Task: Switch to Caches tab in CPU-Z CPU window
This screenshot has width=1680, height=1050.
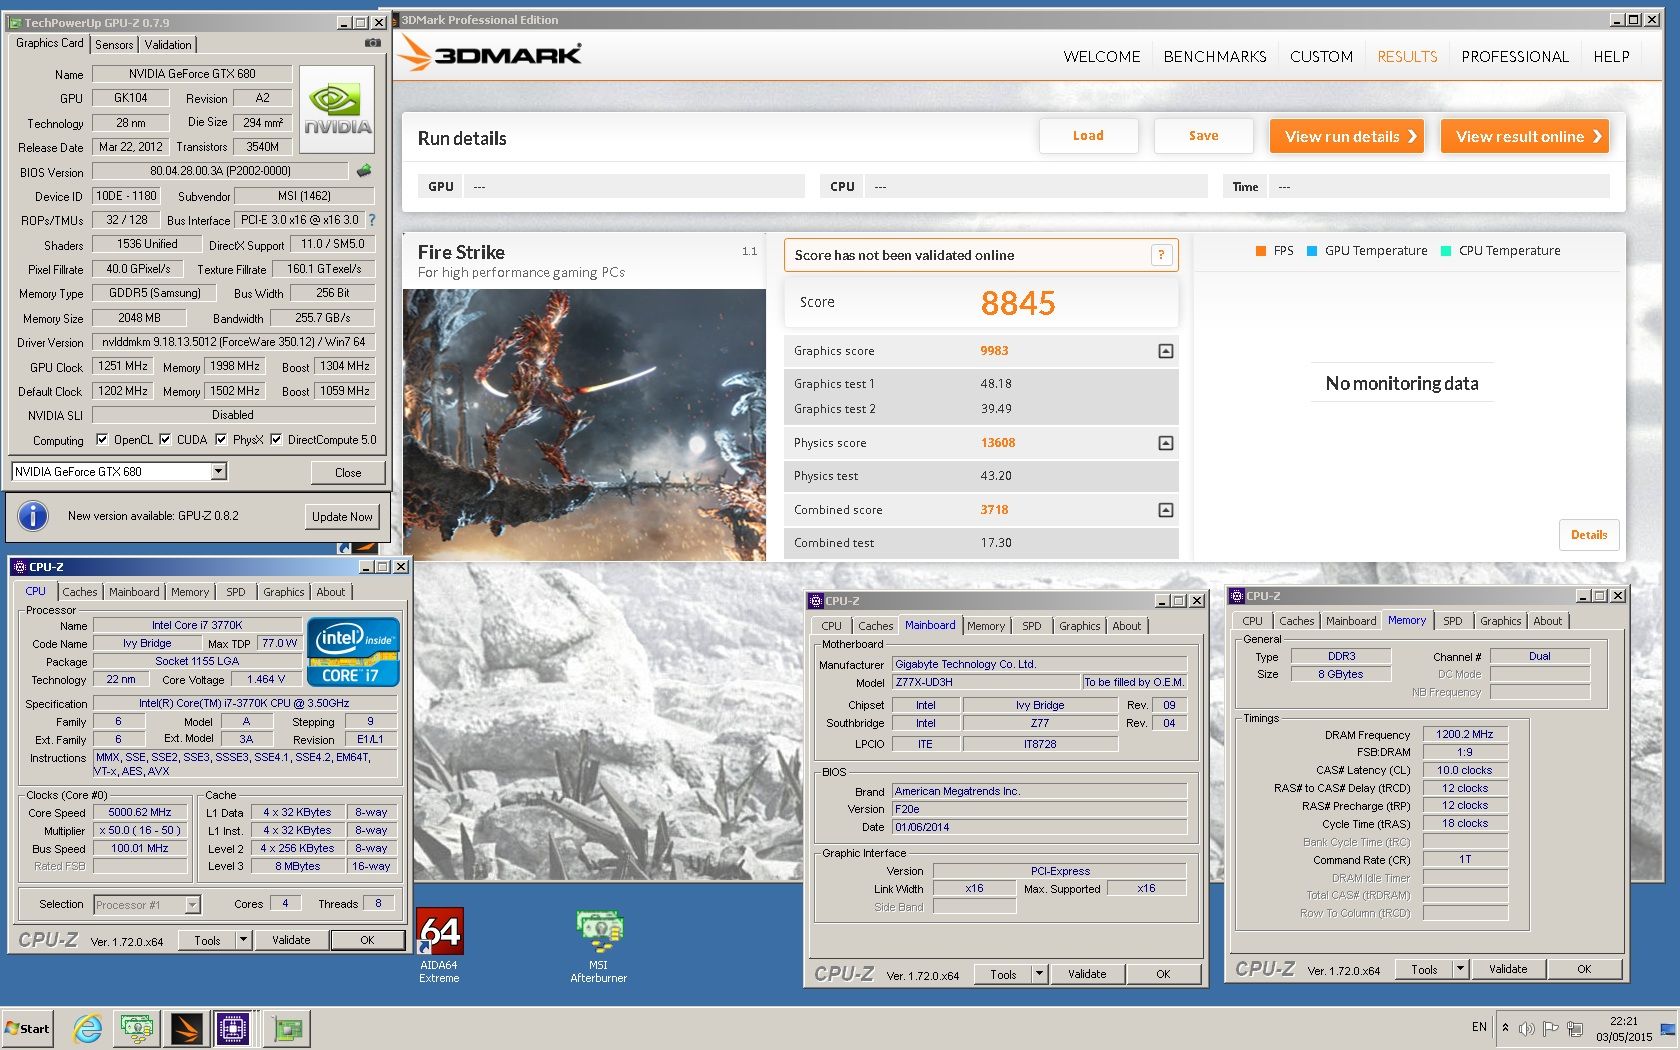Action: (x=79, y=592)
